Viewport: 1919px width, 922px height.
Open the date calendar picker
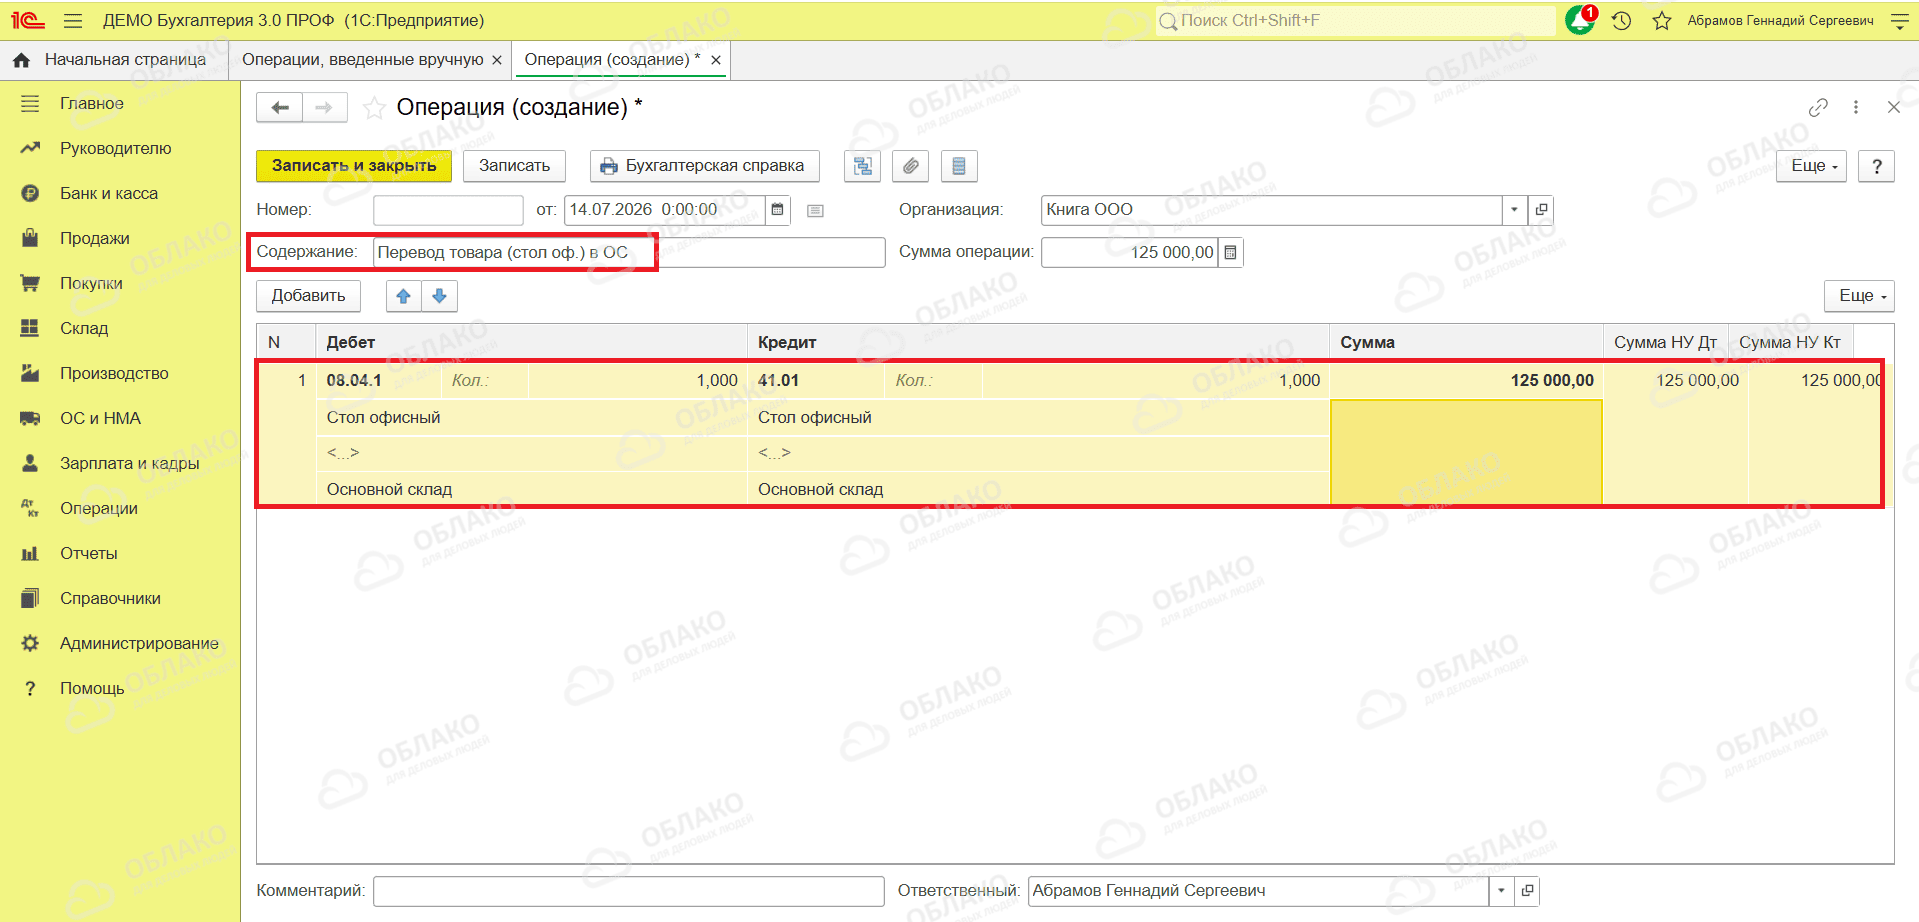click(x=777, y=210)
